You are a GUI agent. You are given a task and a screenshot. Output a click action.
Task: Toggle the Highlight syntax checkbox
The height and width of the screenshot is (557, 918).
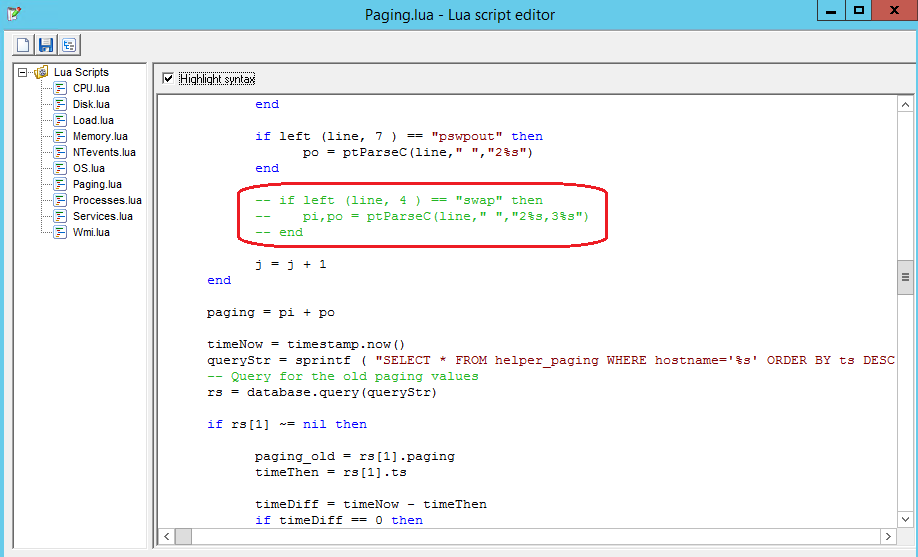[168, 78]
